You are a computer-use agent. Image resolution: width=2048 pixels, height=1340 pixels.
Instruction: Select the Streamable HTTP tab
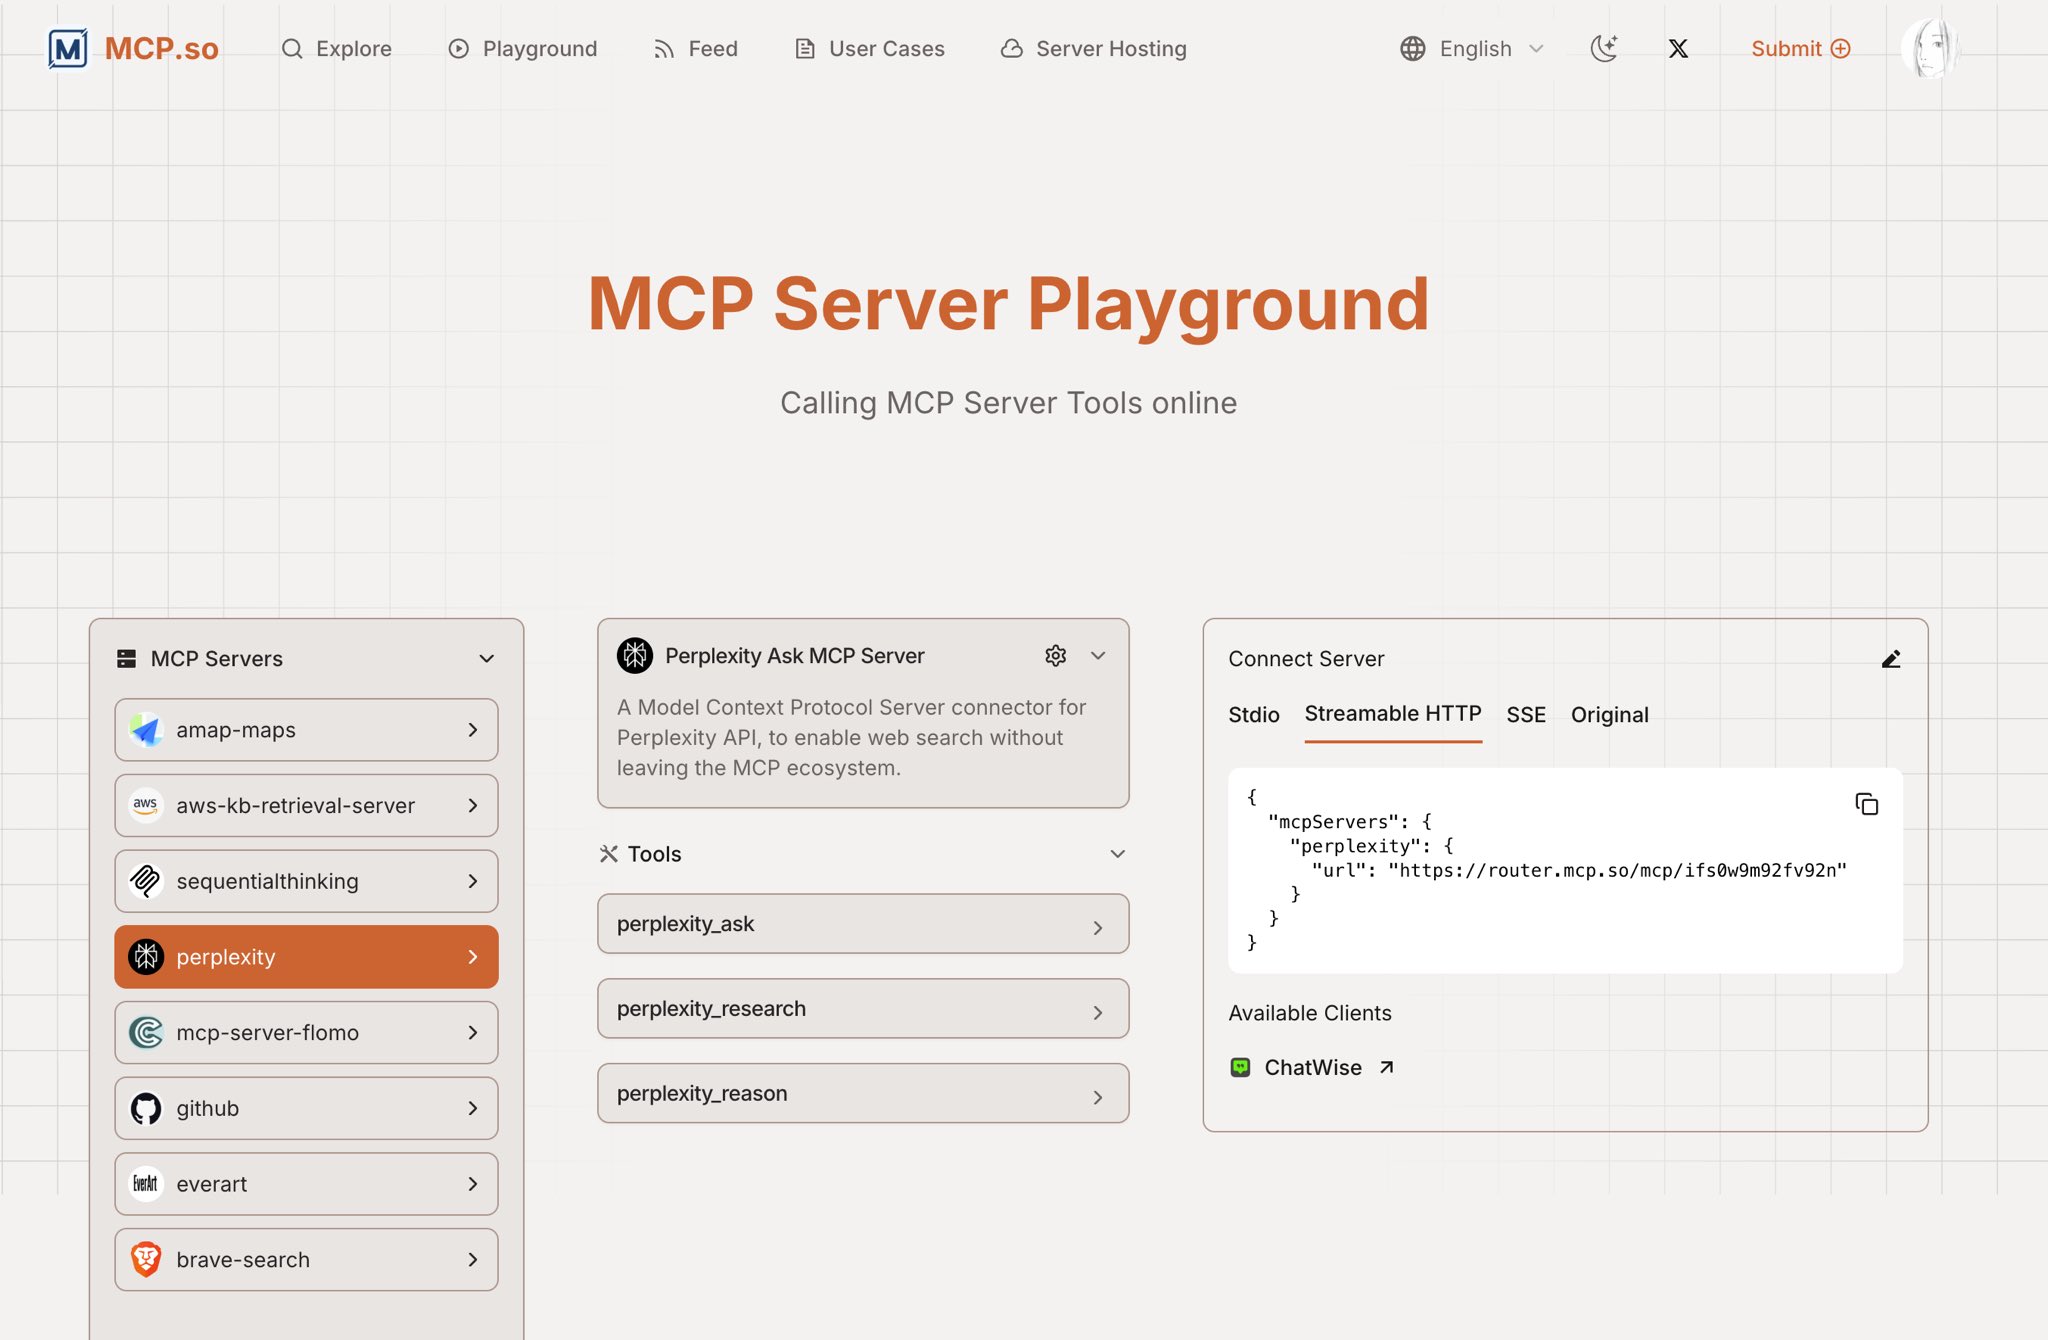[x=1393, y=714]
